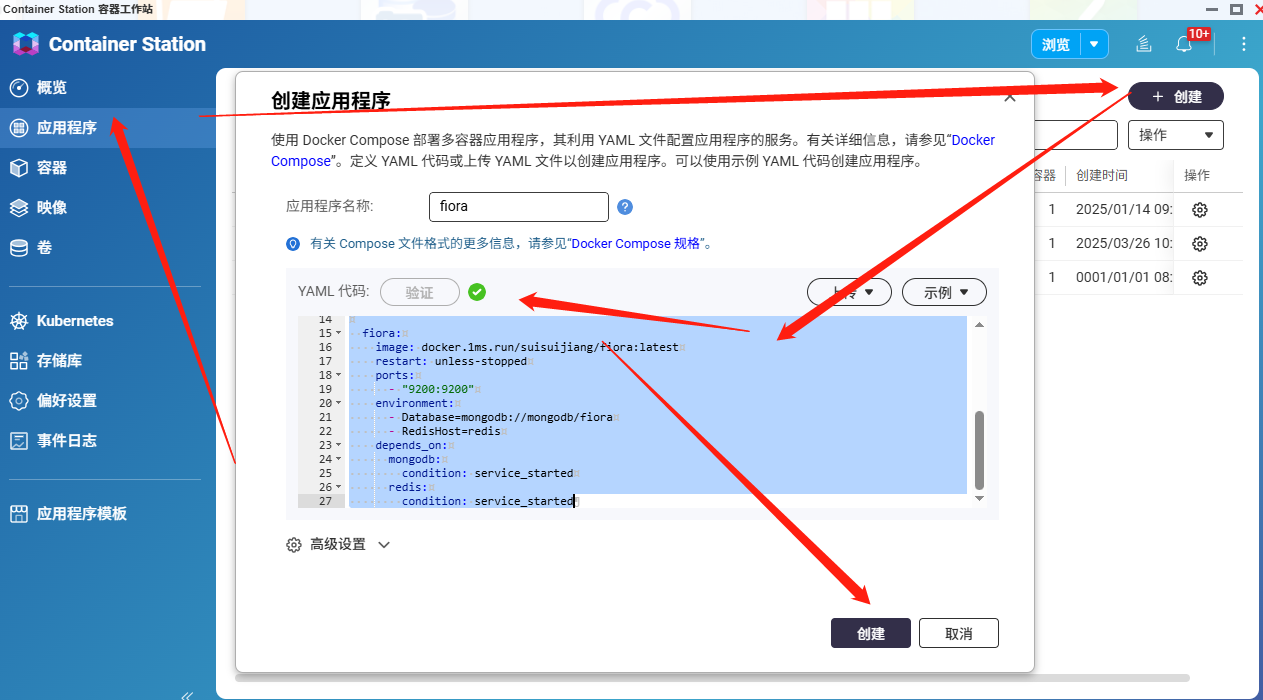1263x700 pixels.
Task: Click the YAML editor scroll-down arrow
Action: click(979, 498)
